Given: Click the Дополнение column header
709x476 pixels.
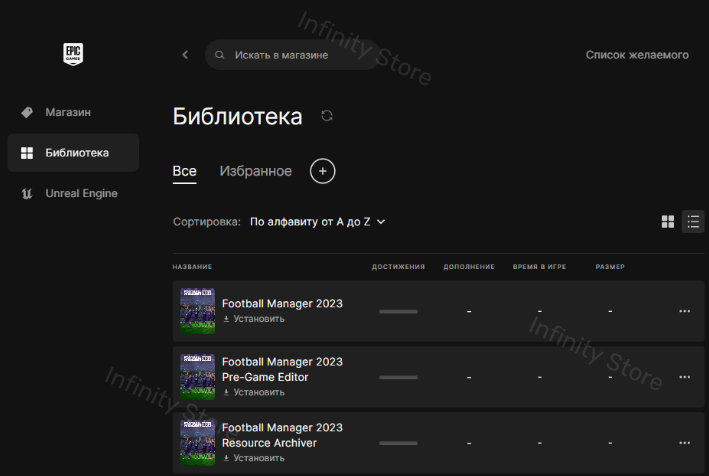Looking at the screenshot, I should [469, 267].
